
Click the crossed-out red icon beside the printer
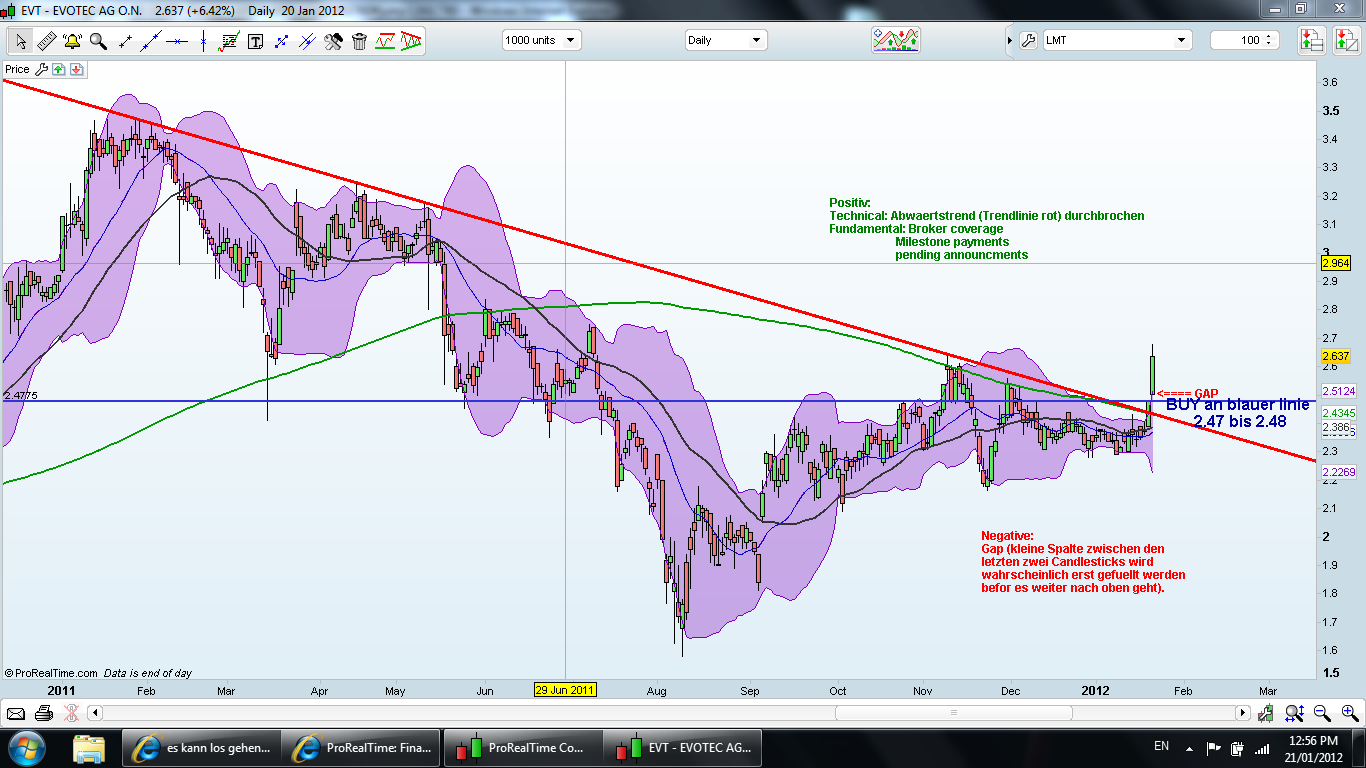coord(70,713)
